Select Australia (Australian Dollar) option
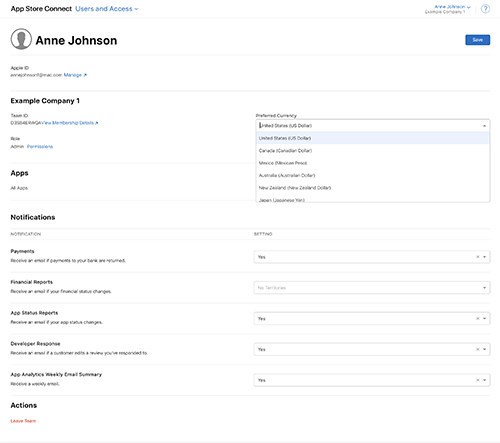 [x=373, y=175]
